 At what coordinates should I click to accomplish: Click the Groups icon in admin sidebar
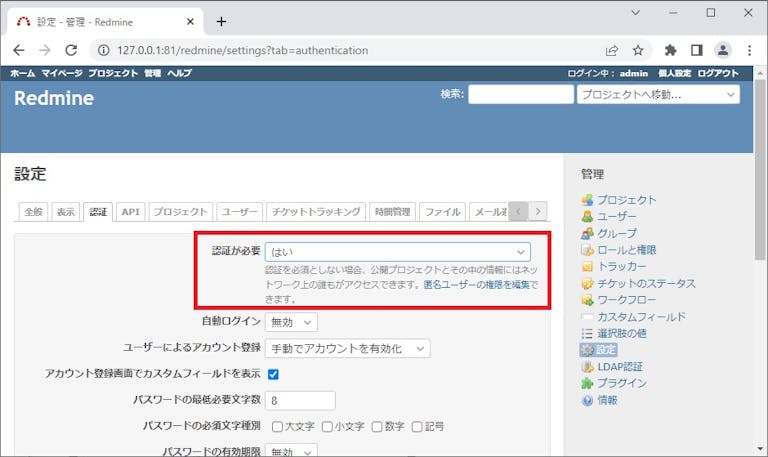tap(587, 233)
